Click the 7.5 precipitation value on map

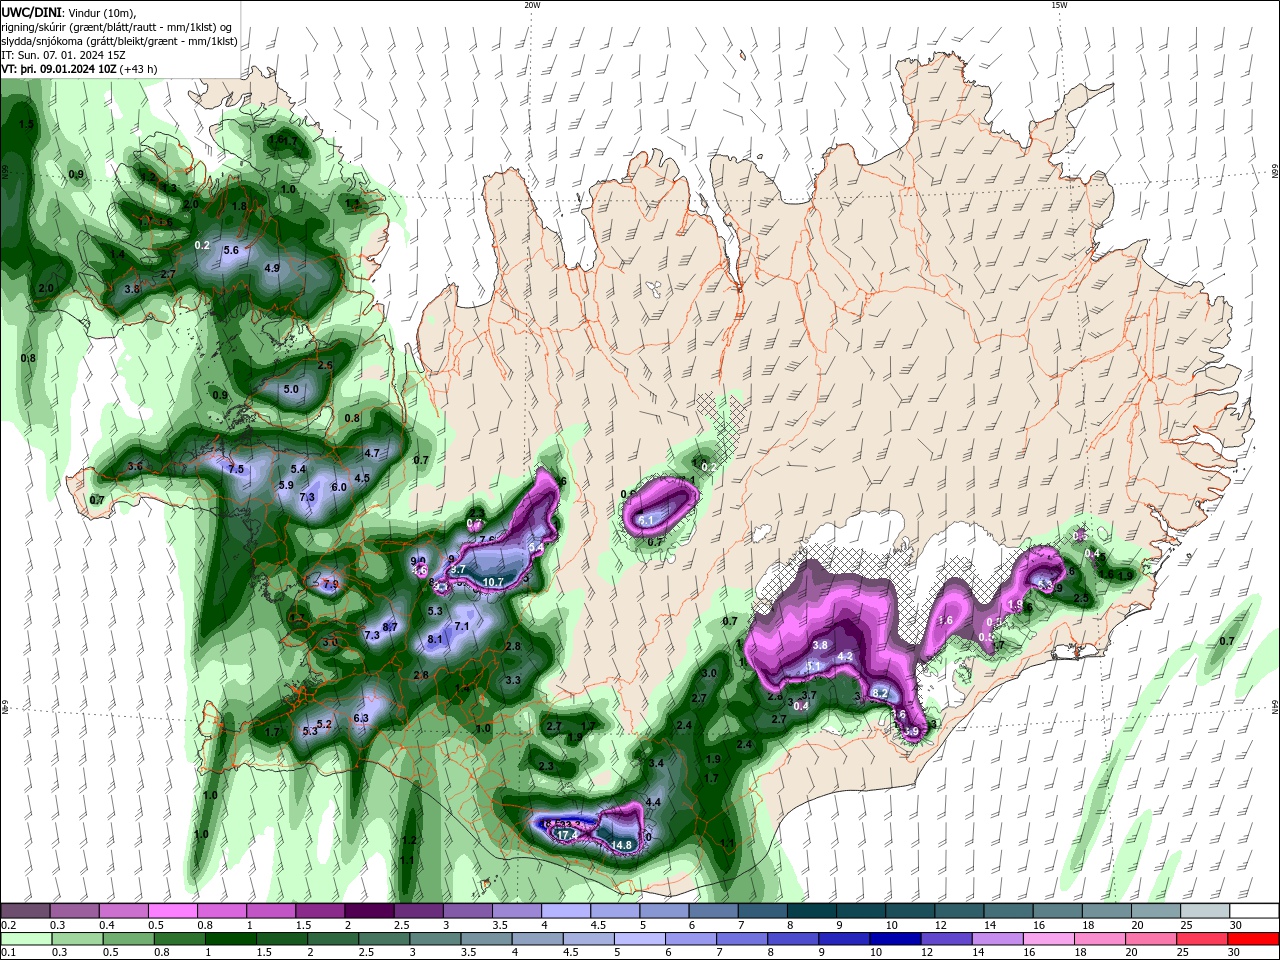(236, 469)
